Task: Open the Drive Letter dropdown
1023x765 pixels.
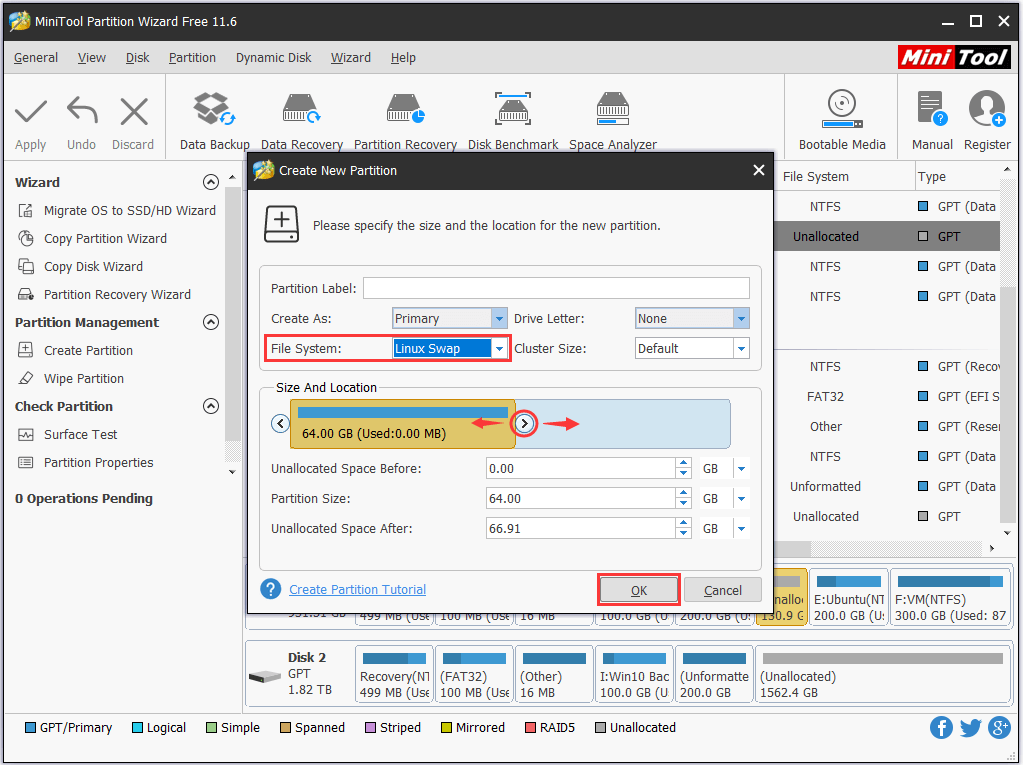Action: point(741,318)
